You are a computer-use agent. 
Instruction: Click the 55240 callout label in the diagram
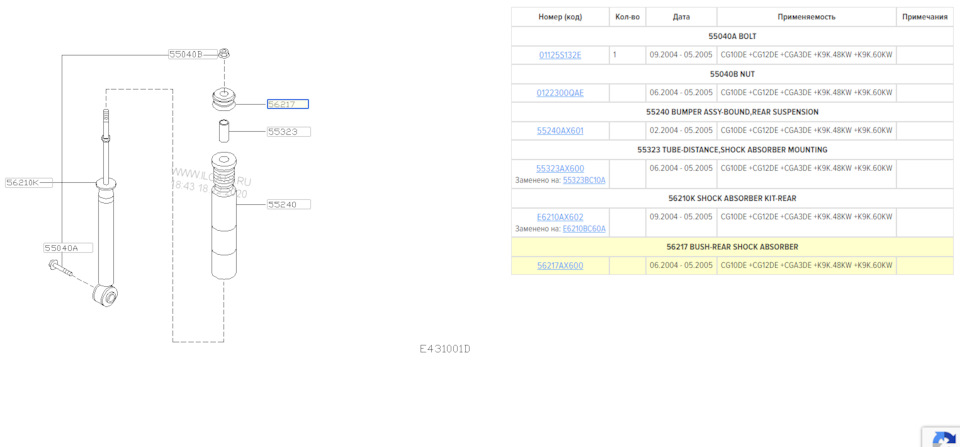coord(289,205)
